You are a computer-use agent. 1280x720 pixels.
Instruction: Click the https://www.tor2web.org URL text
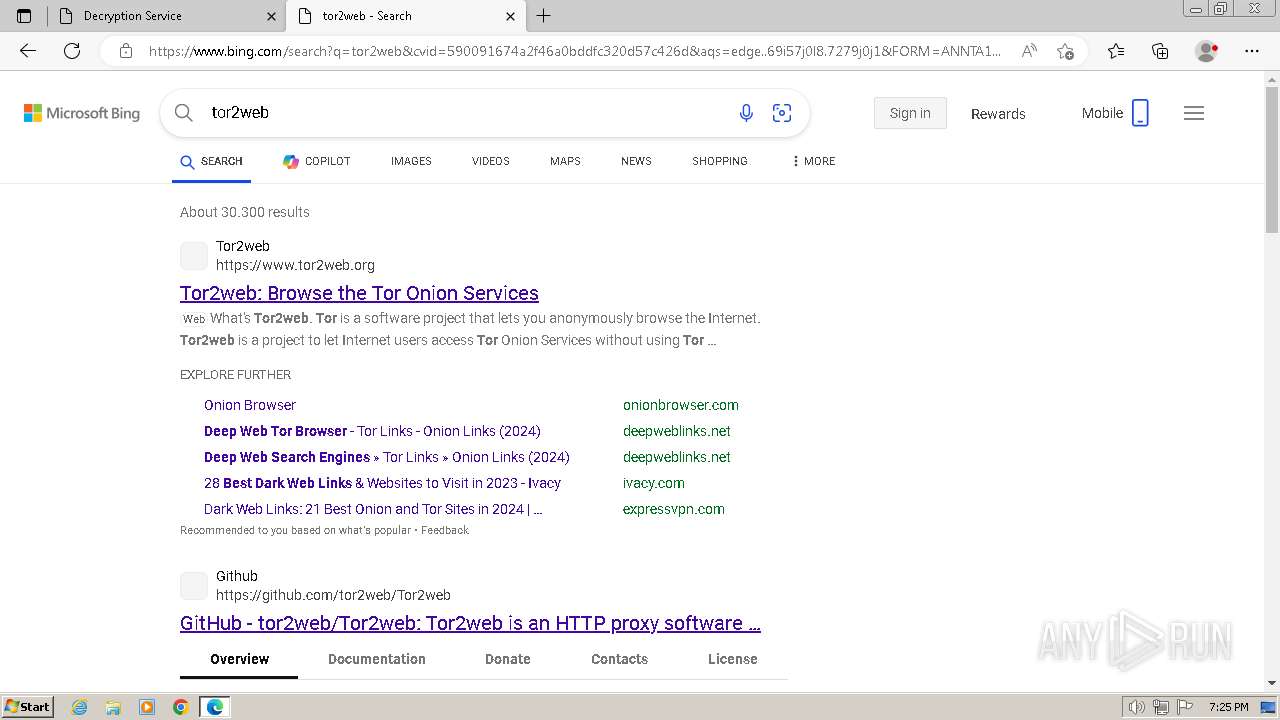pos(295,265)
